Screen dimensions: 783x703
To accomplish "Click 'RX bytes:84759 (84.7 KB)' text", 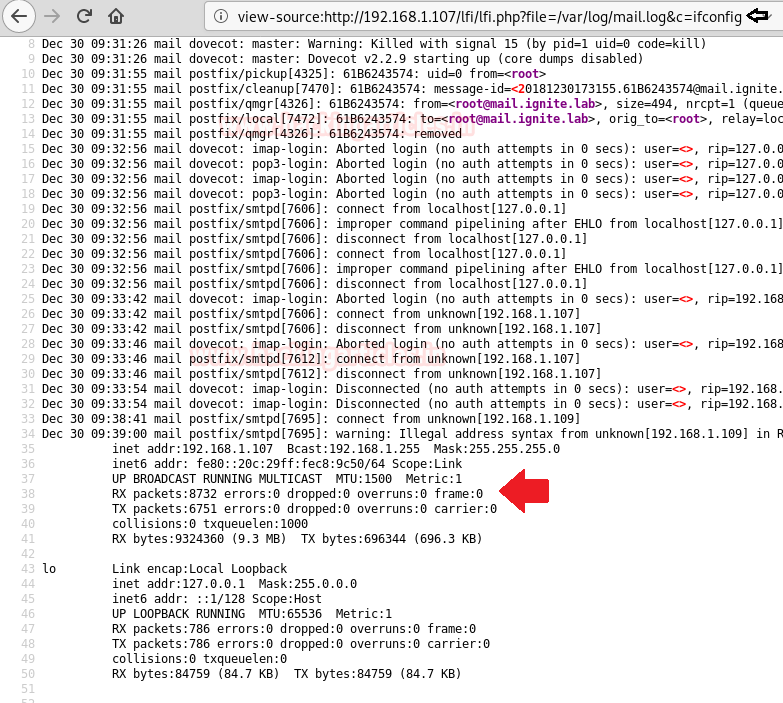I will (196, 674).
